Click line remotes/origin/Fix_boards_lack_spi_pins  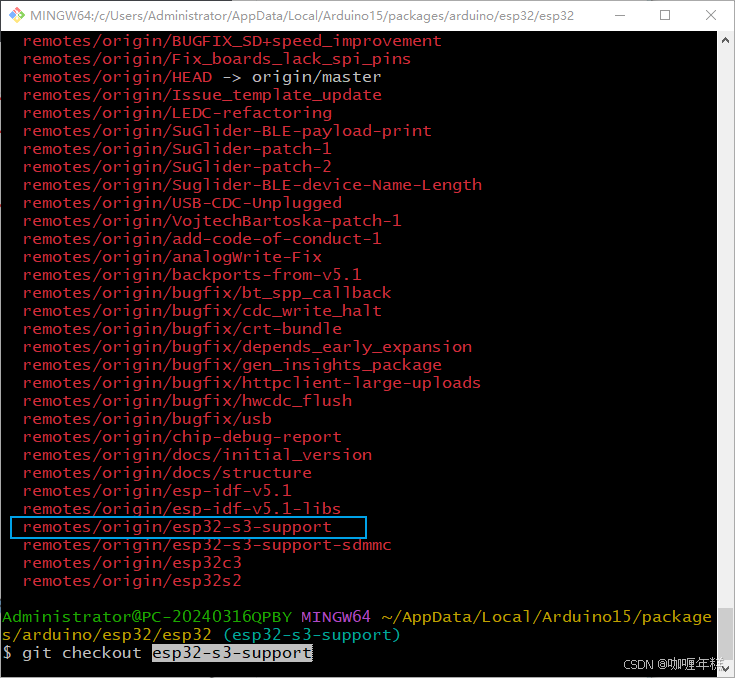[217, 59]
